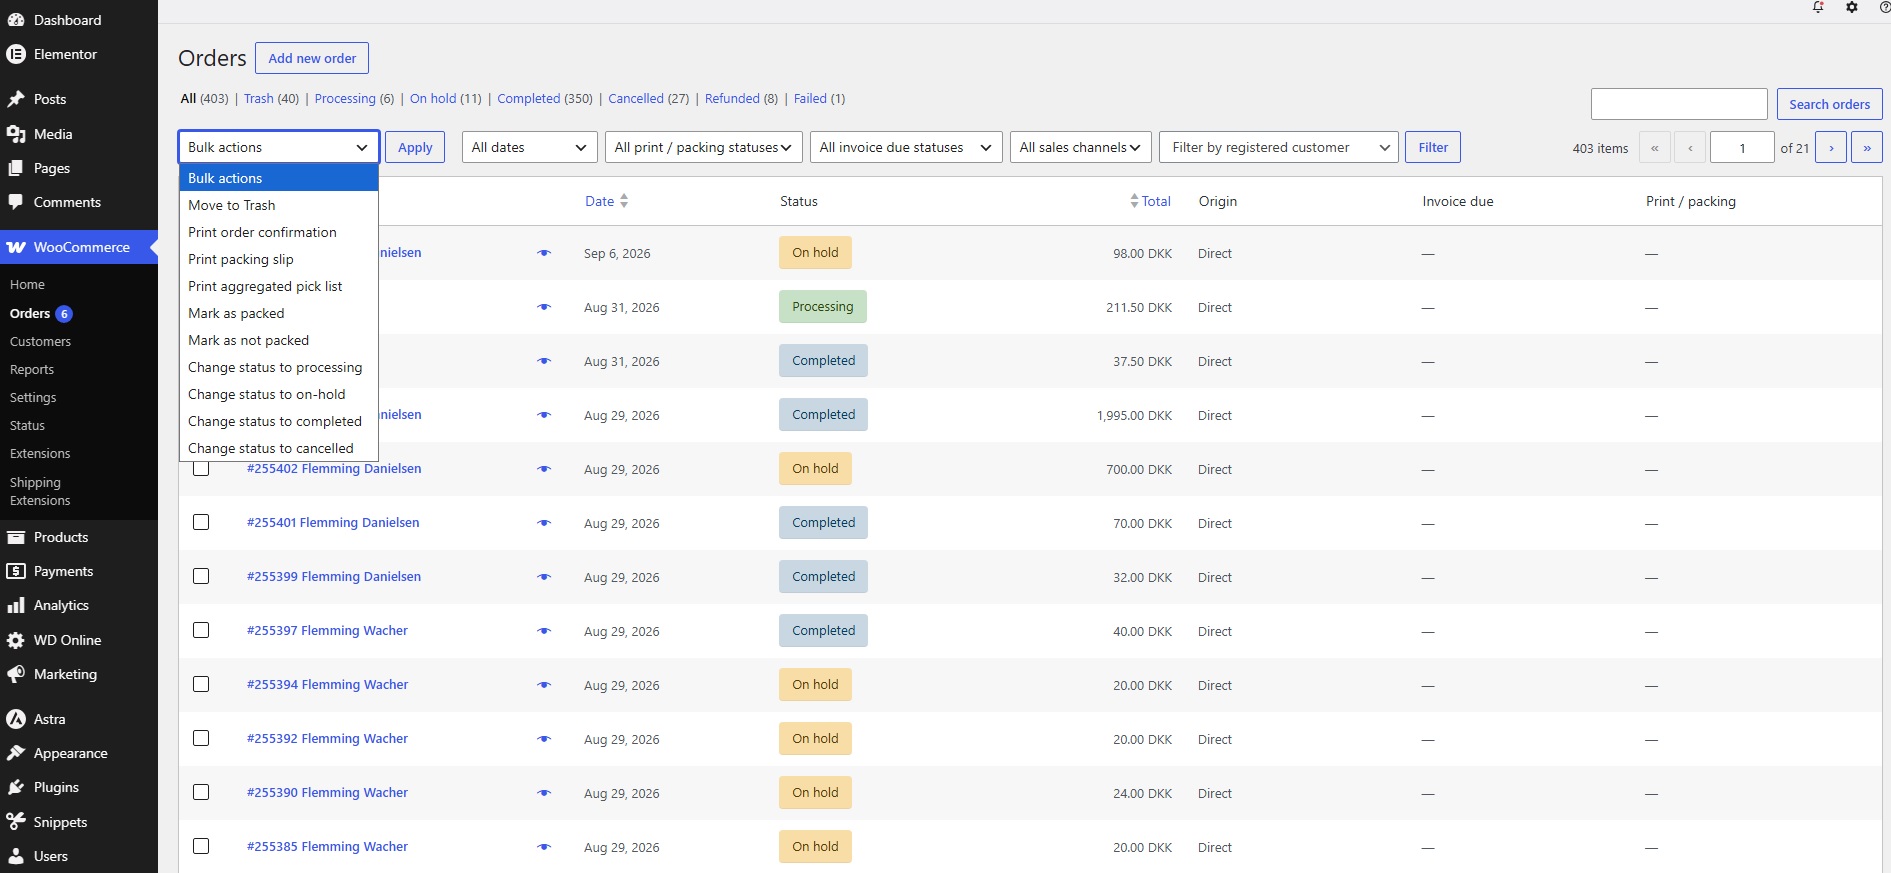Choose Print order confirmation option

tap(278, 232)
